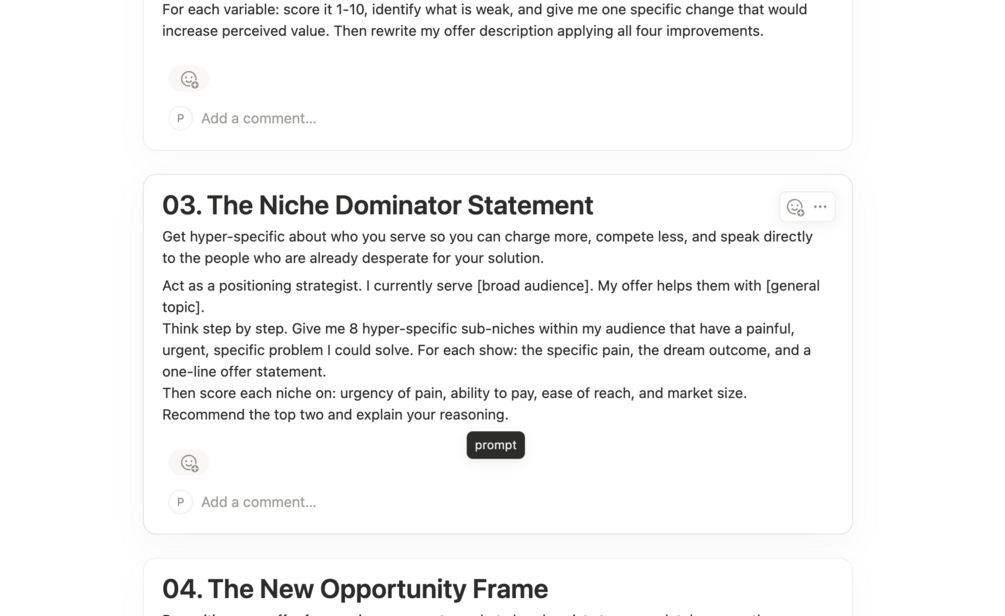The height and width of the screenshot is (616, 1005).
Task: Click the "Get hyper-specific about who you serve" paragraph
Action: [487, 247]
